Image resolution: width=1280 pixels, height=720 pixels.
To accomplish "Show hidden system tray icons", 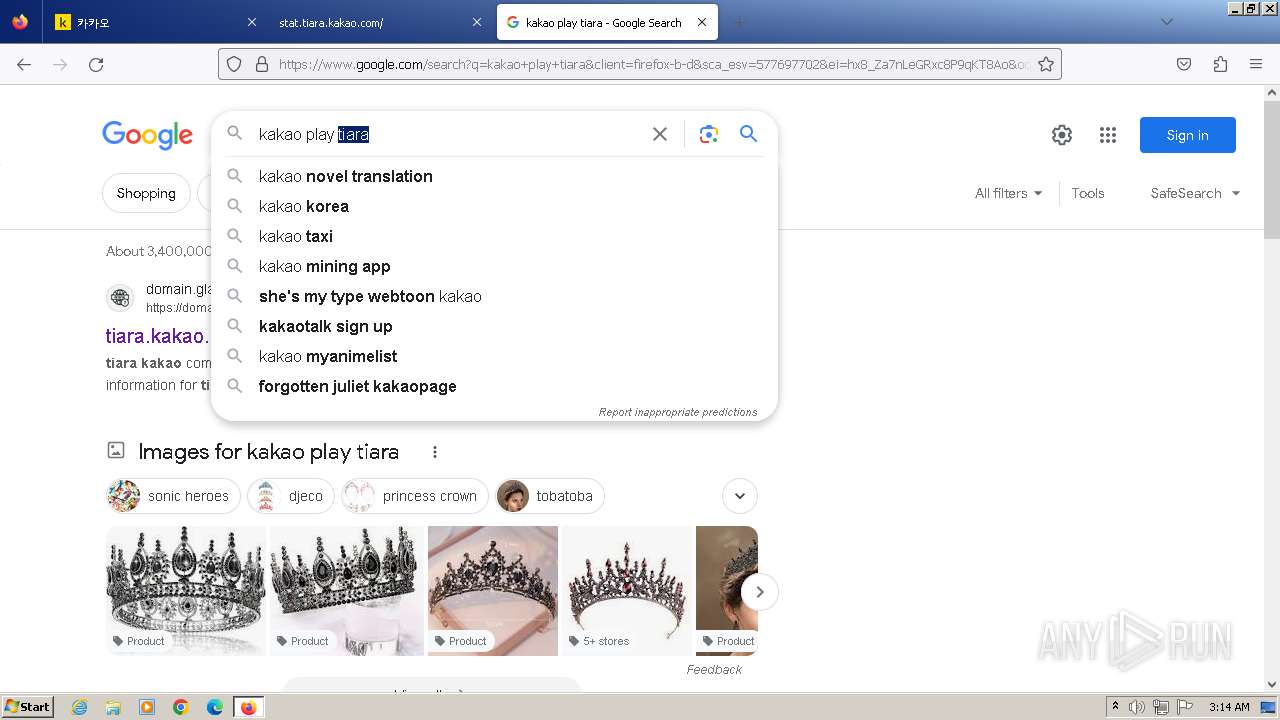I will (1115, 707).
